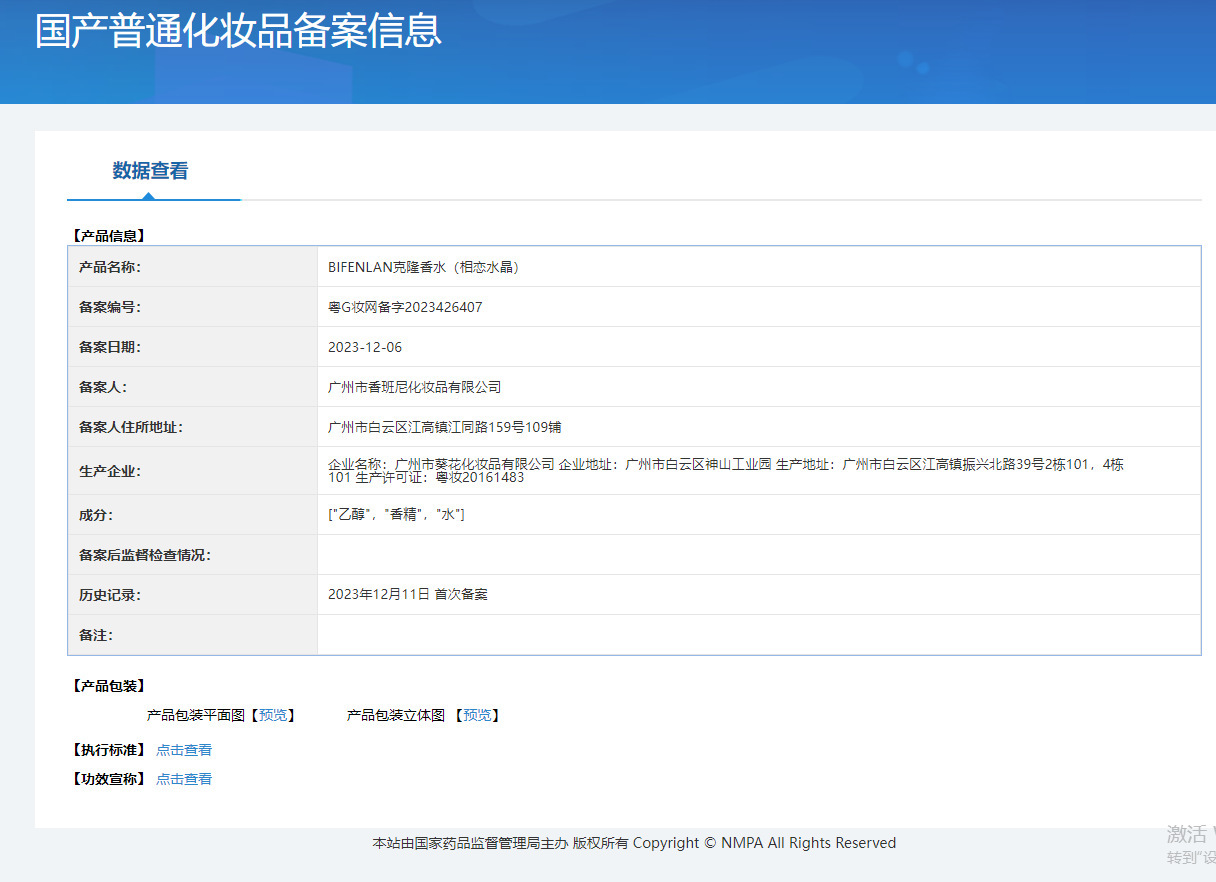Click the 国产普通化妆品备案信息 page title
This screenshot has height=882, width=1216.
238,31
